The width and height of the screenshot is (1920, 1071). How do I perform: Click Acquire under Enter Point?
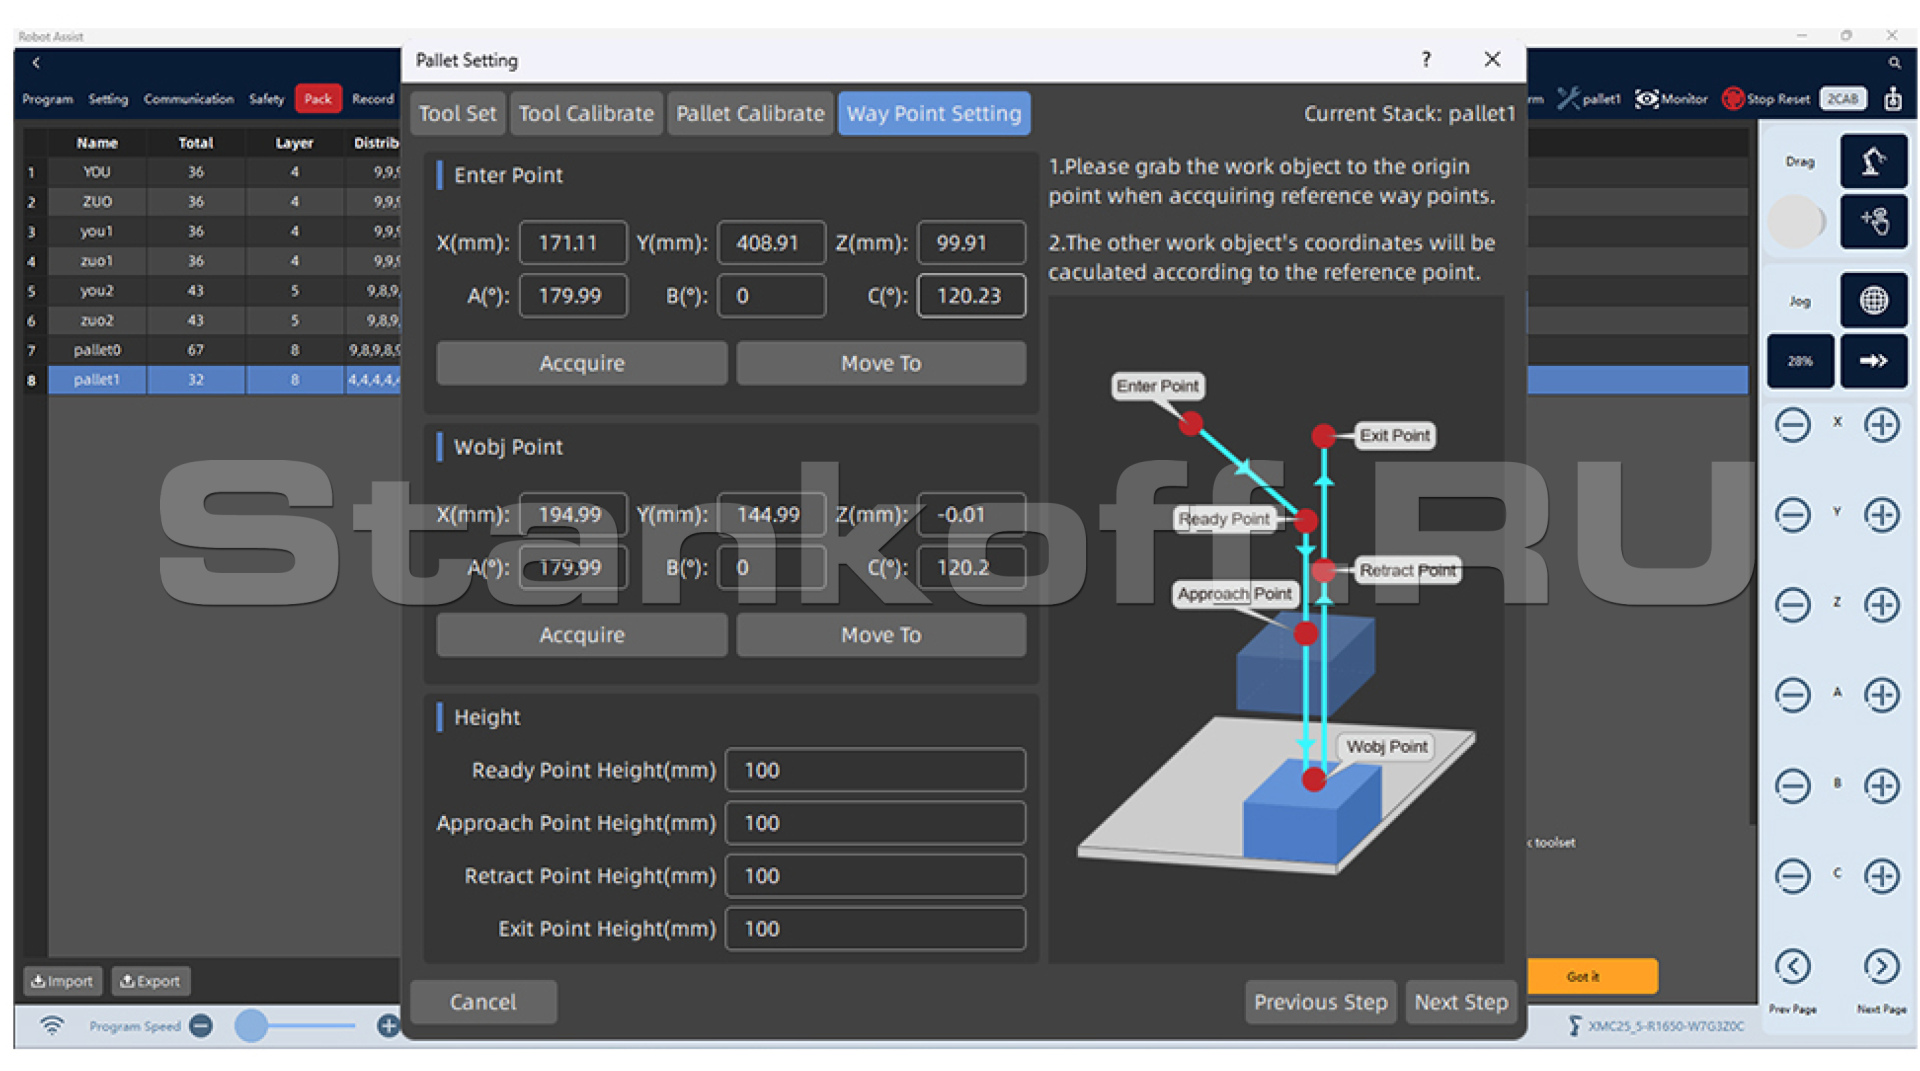click(x=582, y=364)
